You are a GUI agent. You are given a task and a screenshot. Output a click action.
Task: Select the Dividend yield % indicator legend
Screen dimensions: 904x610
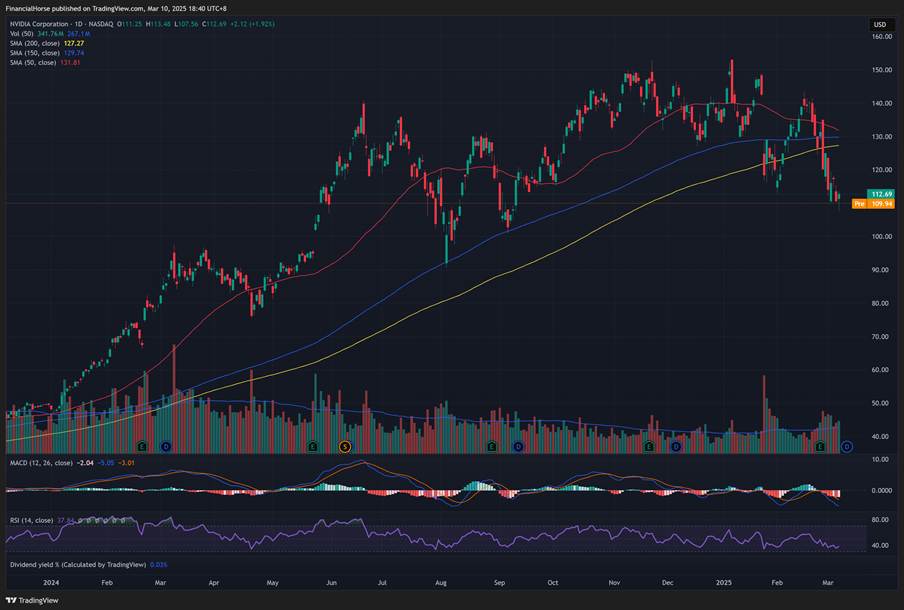(78, 565)
